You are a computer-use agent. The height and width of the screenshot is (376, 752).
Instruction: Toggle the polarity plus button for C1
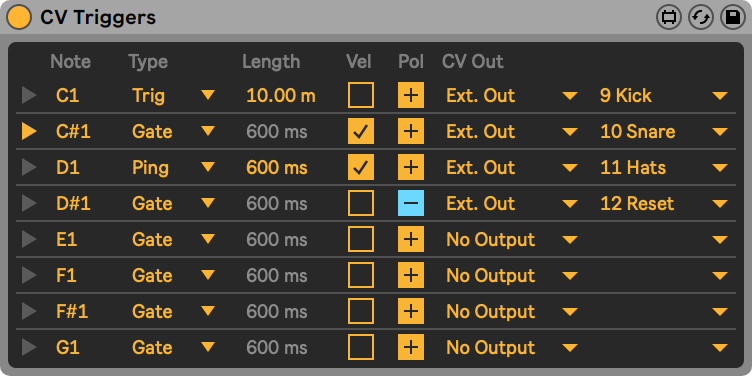tap(411, 95)
